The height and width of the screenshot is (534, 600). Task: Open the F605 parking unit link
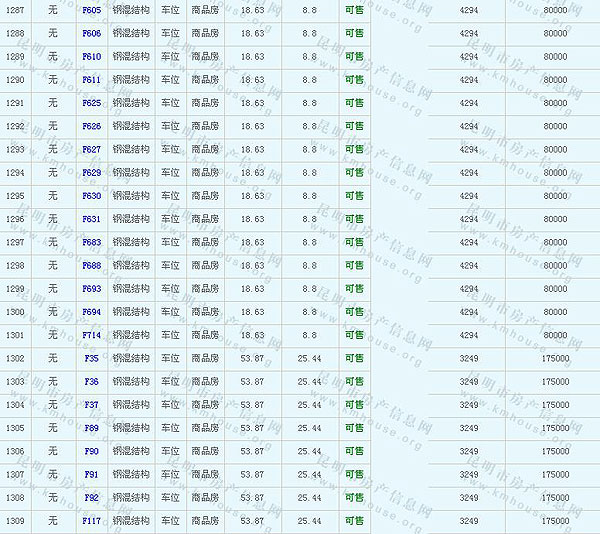[x=91, y=10]
